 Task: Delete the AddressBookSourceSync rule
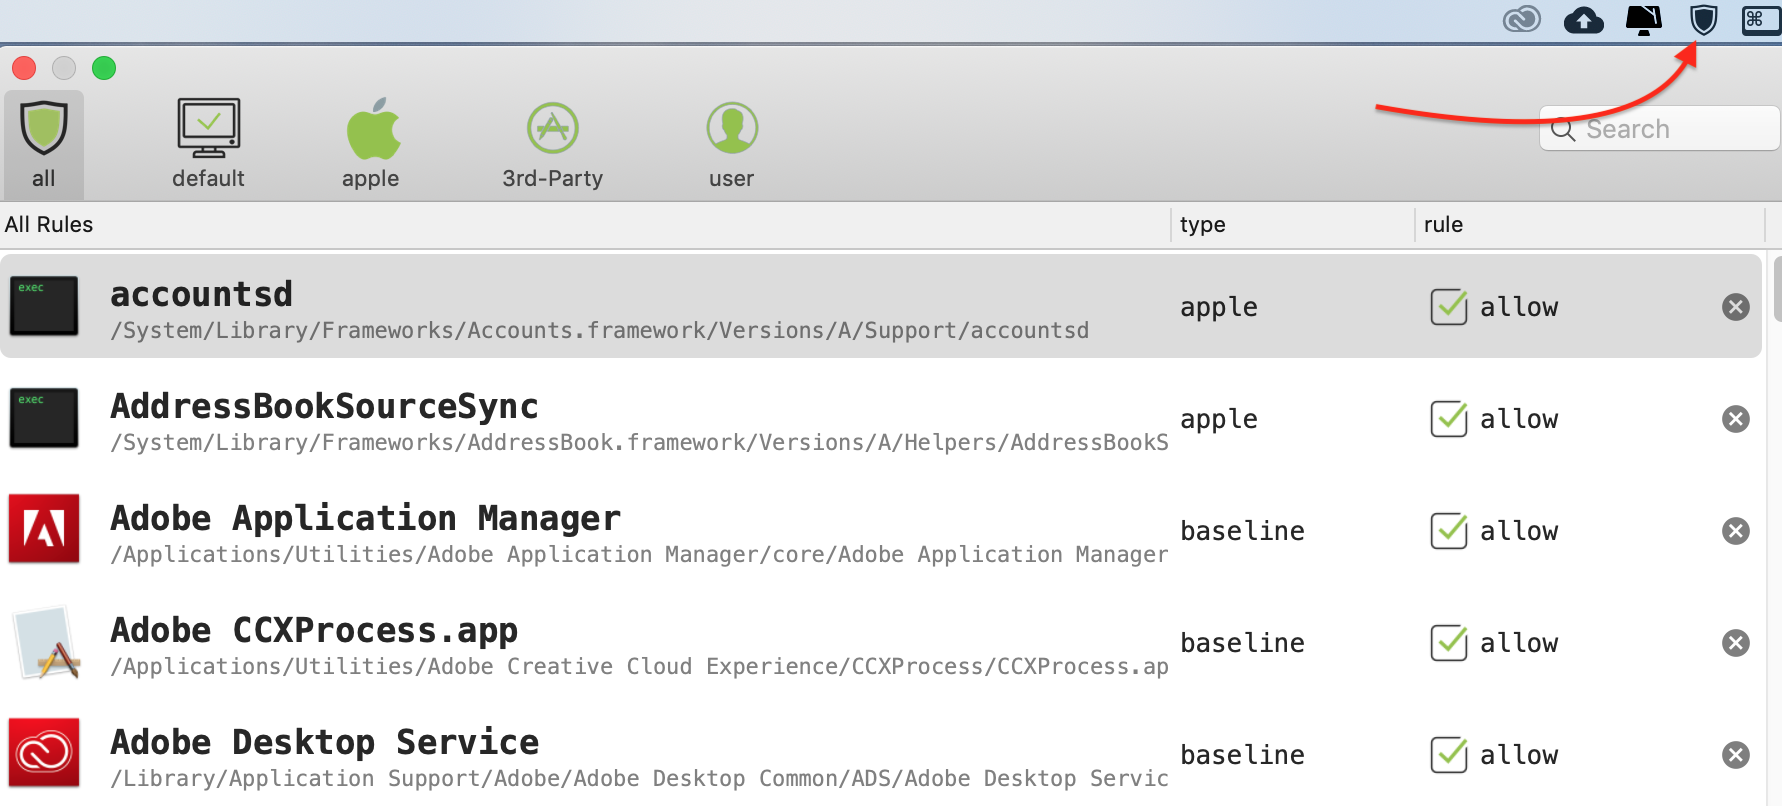(x=1735, y=419)
